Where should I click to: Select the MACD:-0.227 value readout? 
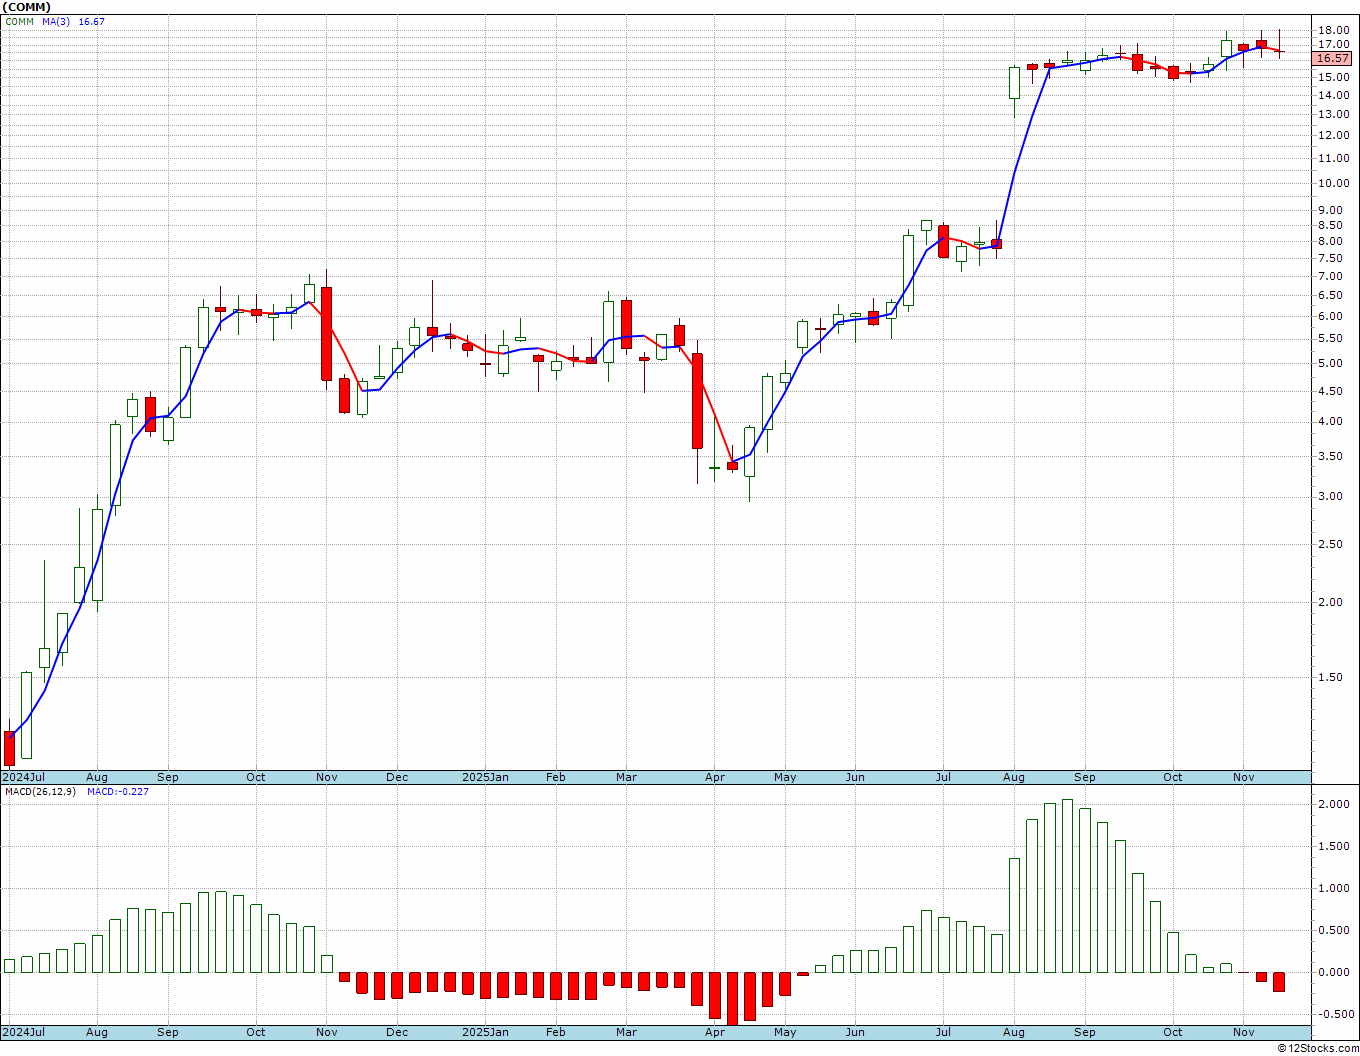[118, 792]
